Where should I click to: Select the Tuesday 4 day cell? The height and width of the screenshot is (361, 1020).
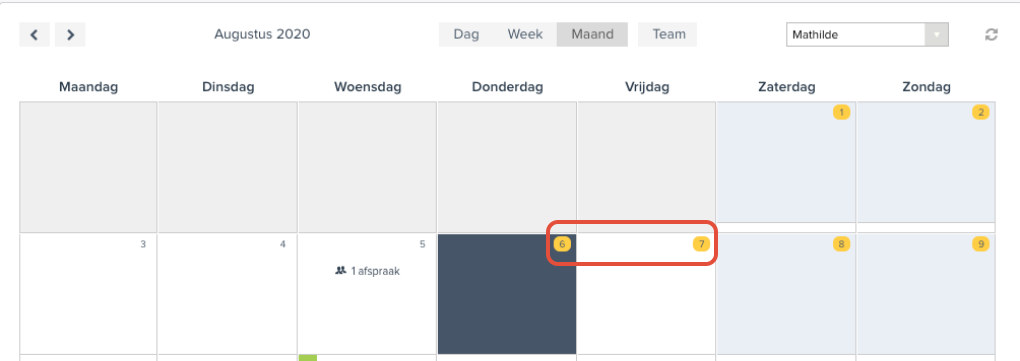(227, 294)
